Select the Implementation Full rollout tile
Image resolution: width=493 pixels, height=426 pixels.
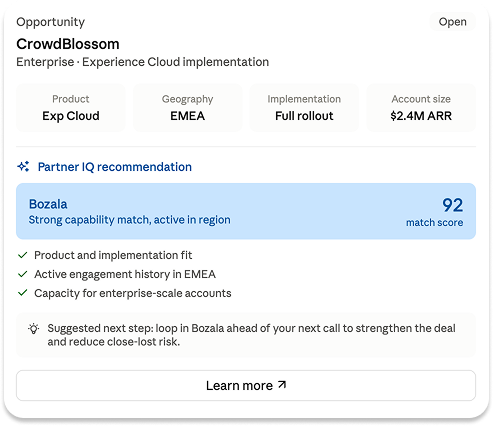click(304, 108)
